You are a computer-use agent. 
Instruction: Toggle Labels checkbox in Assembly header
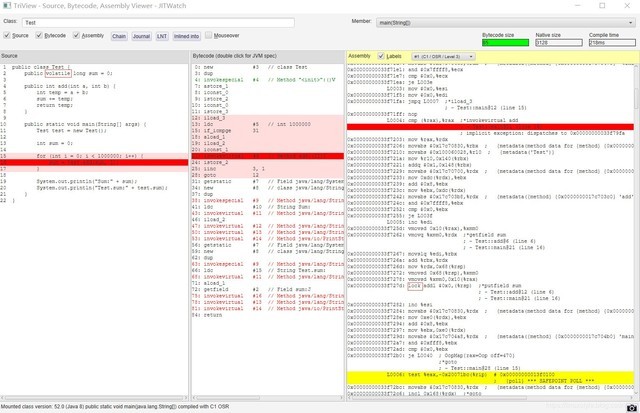pyautogui.click(x=382, y=56)
